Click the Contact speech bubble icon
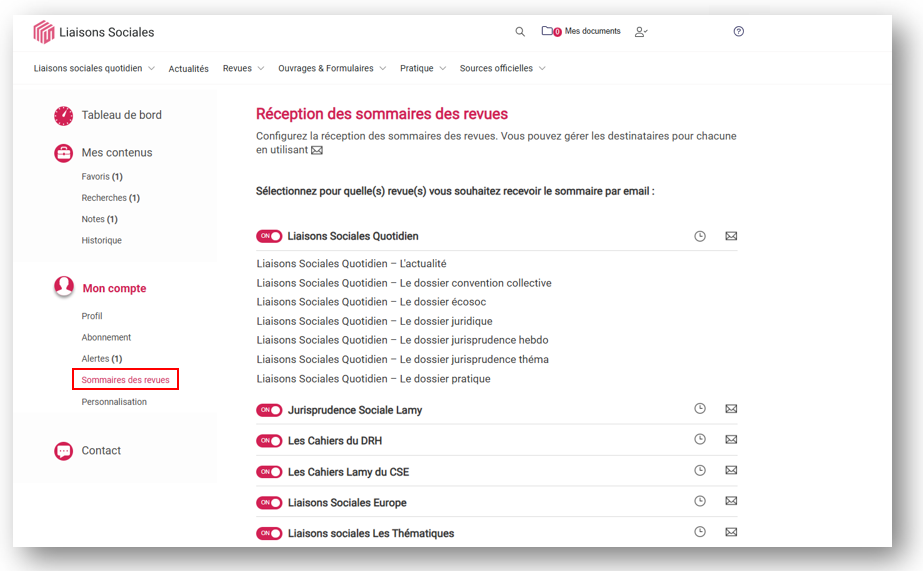This screenshot has height=571, width=923. (x=64, y=451)
